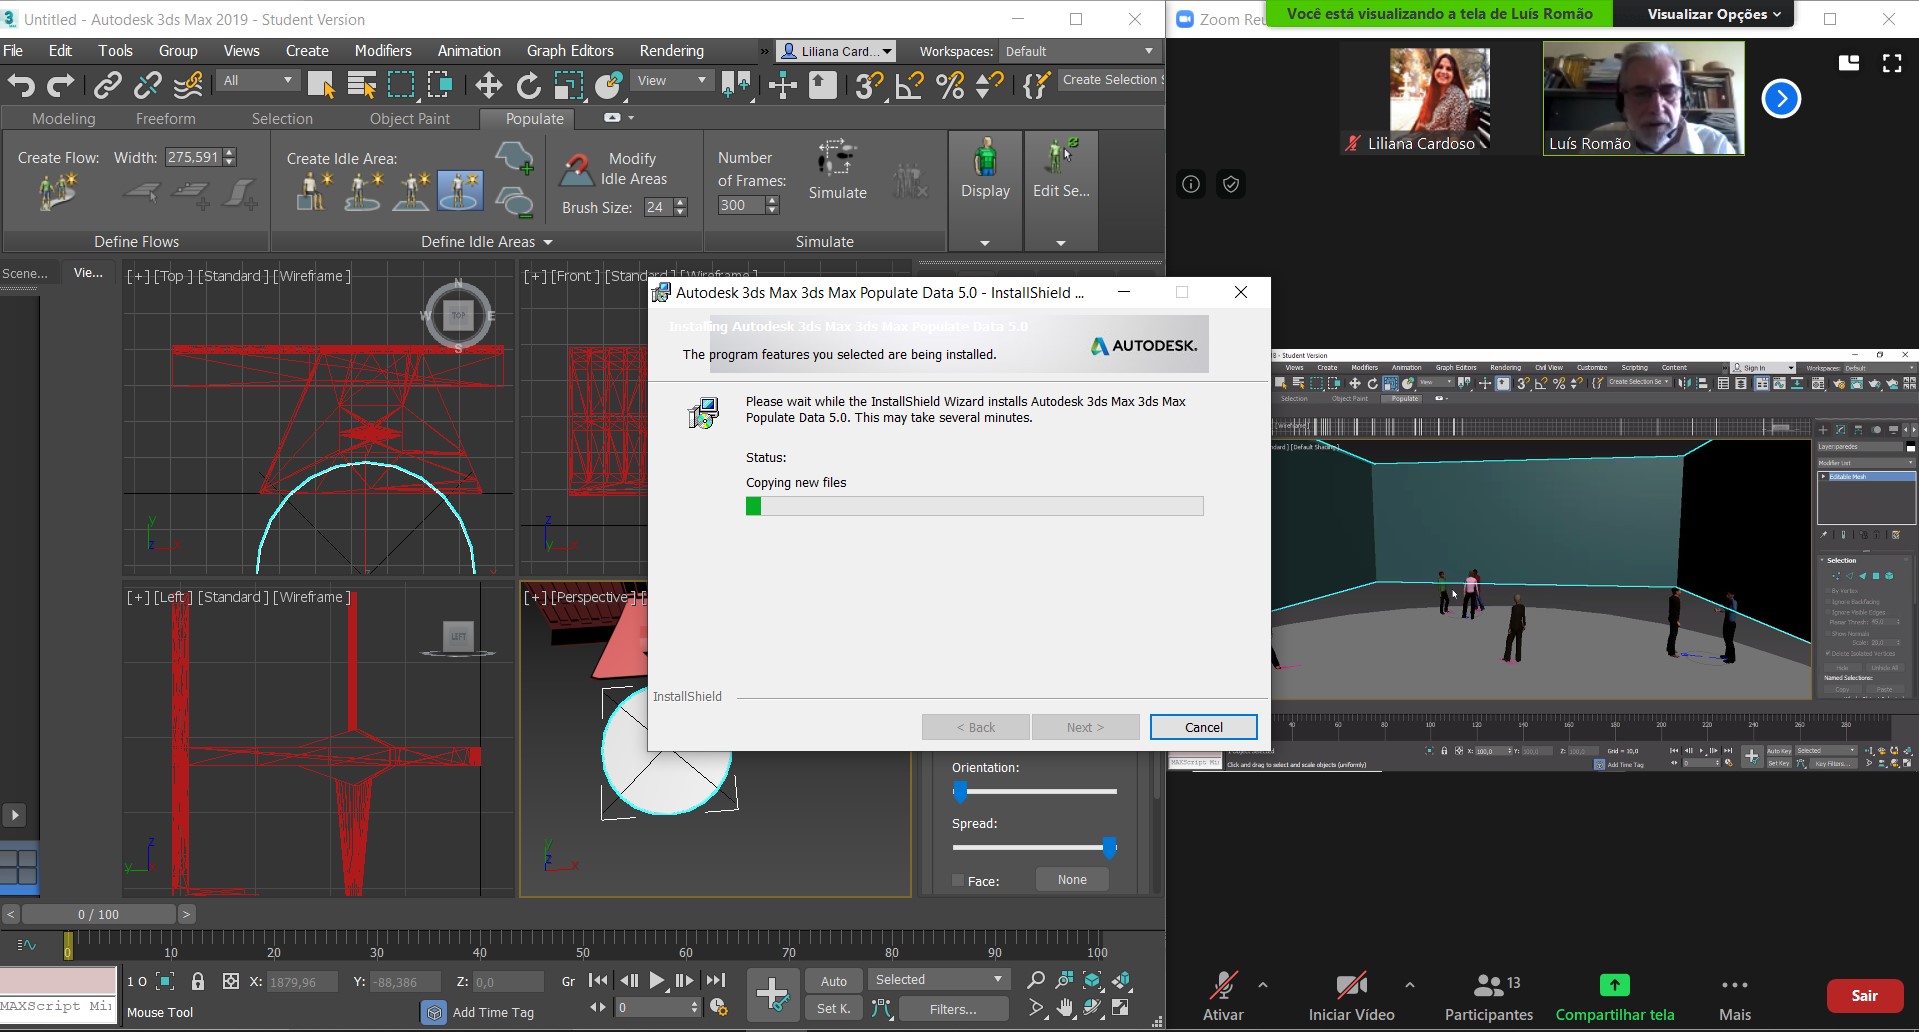The width and height of the screenshot is (1919, 1032).
Task: Toggle Window/Crossing selection mode
Action: [440, 86]
